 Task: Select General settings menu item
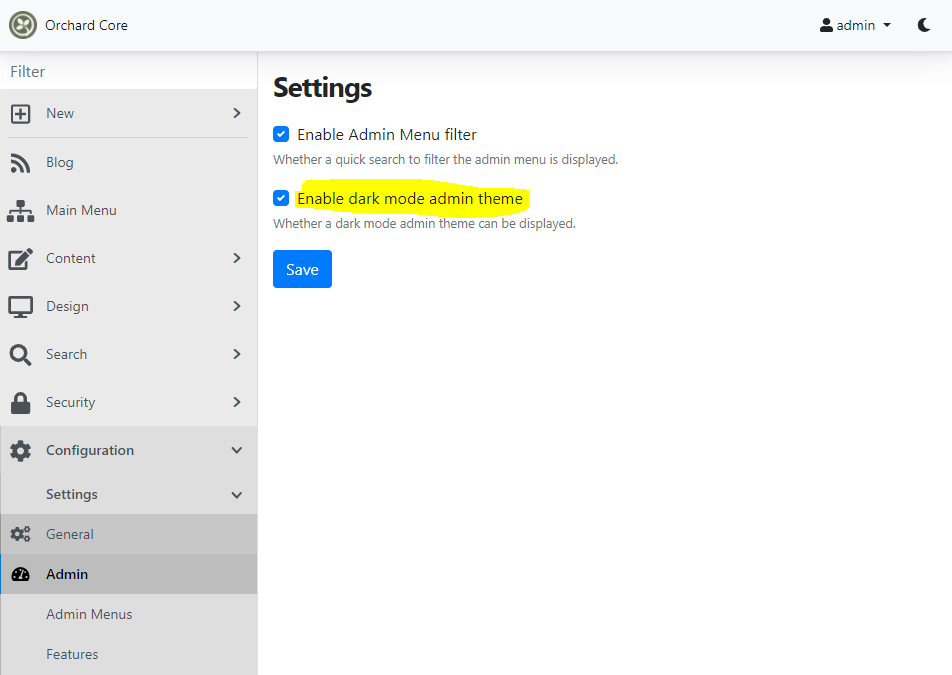(x=129, y=534)
